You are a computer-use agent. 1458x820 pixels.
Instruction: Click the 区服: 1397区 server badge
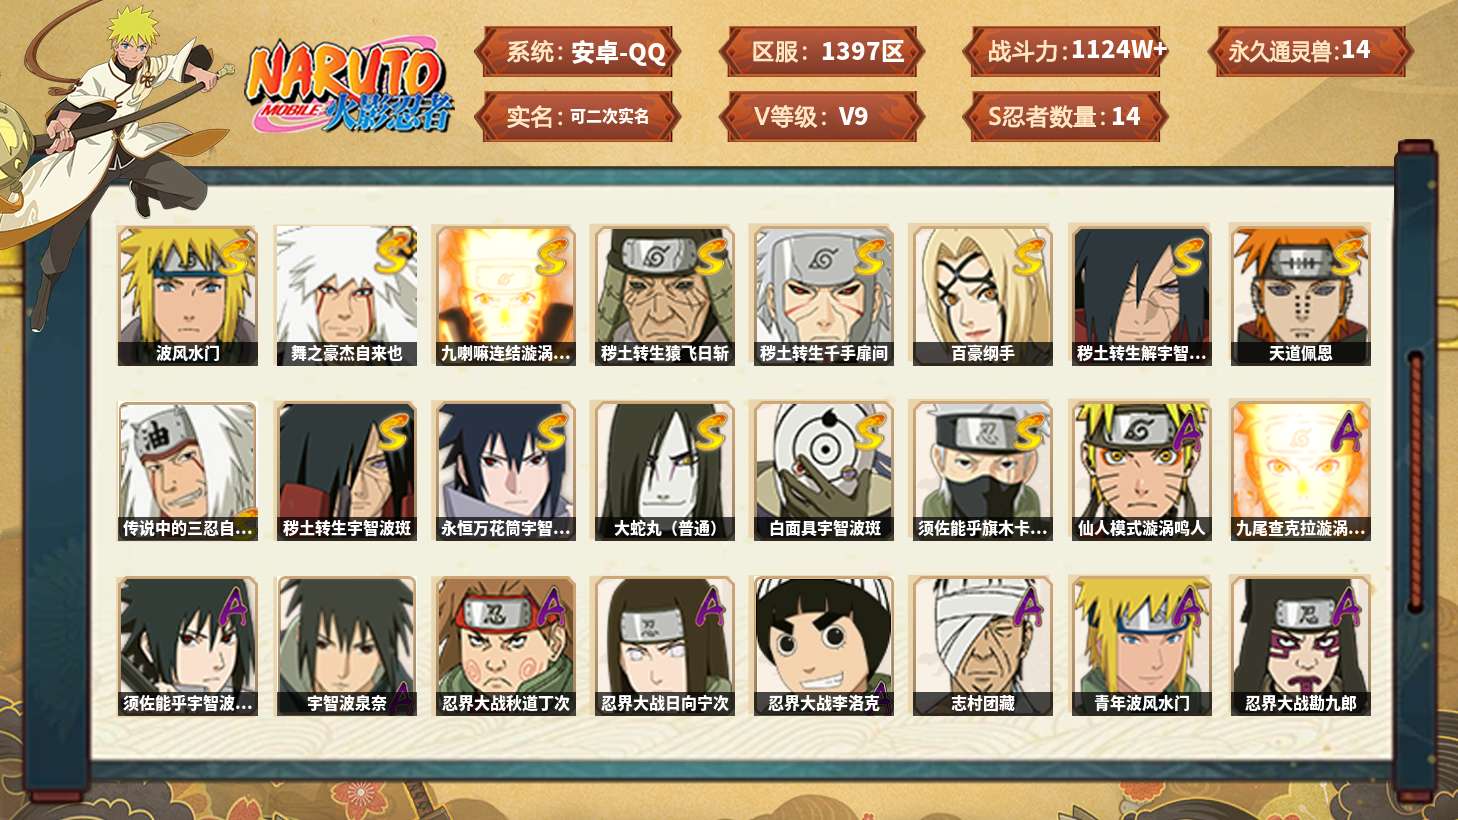tap(821, 52)
